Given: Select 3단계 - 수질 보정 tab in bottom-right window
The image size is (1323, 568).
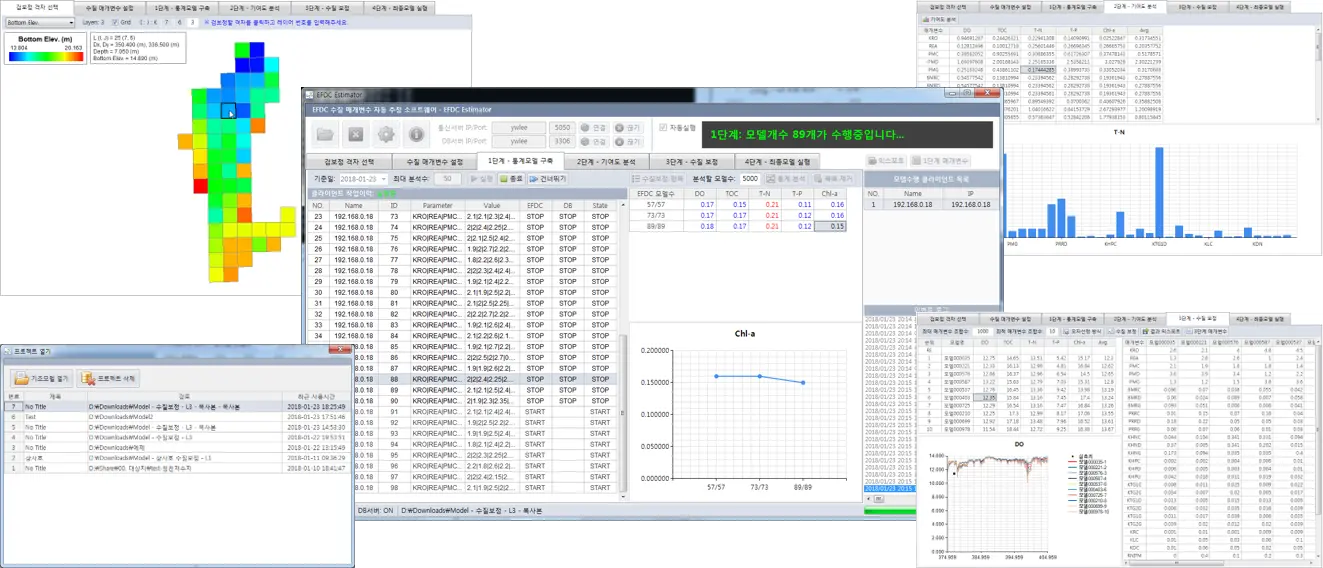Looking at the screenshot, I should pyautogui.click(x=1198, y=319).
